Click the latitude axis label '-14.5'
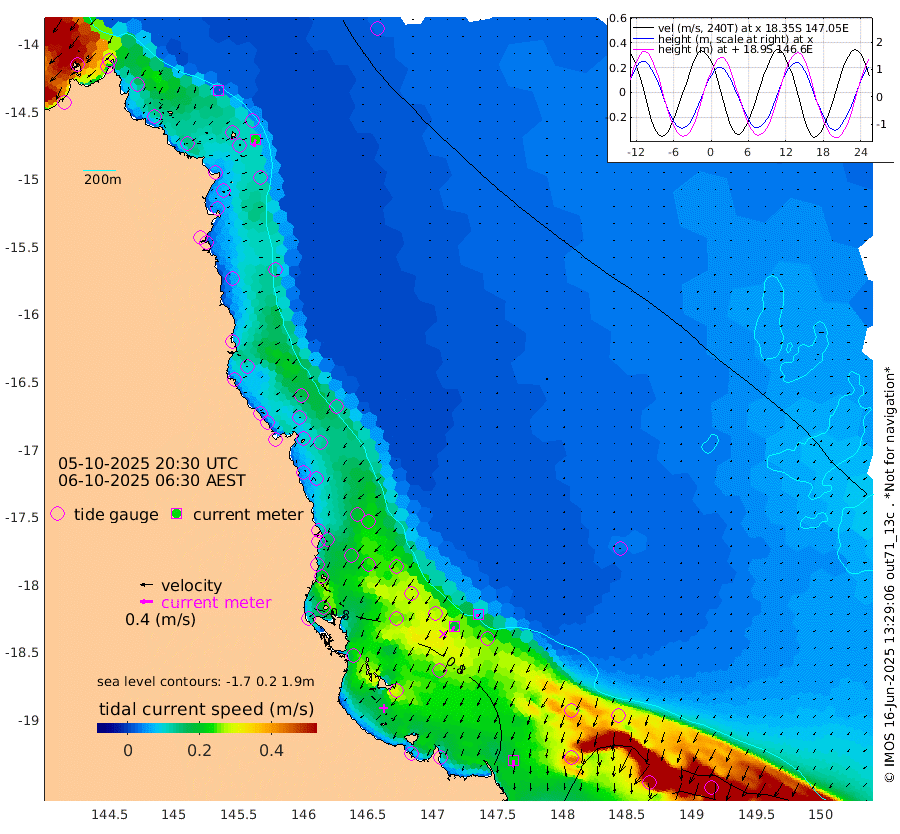 point(22,112)
